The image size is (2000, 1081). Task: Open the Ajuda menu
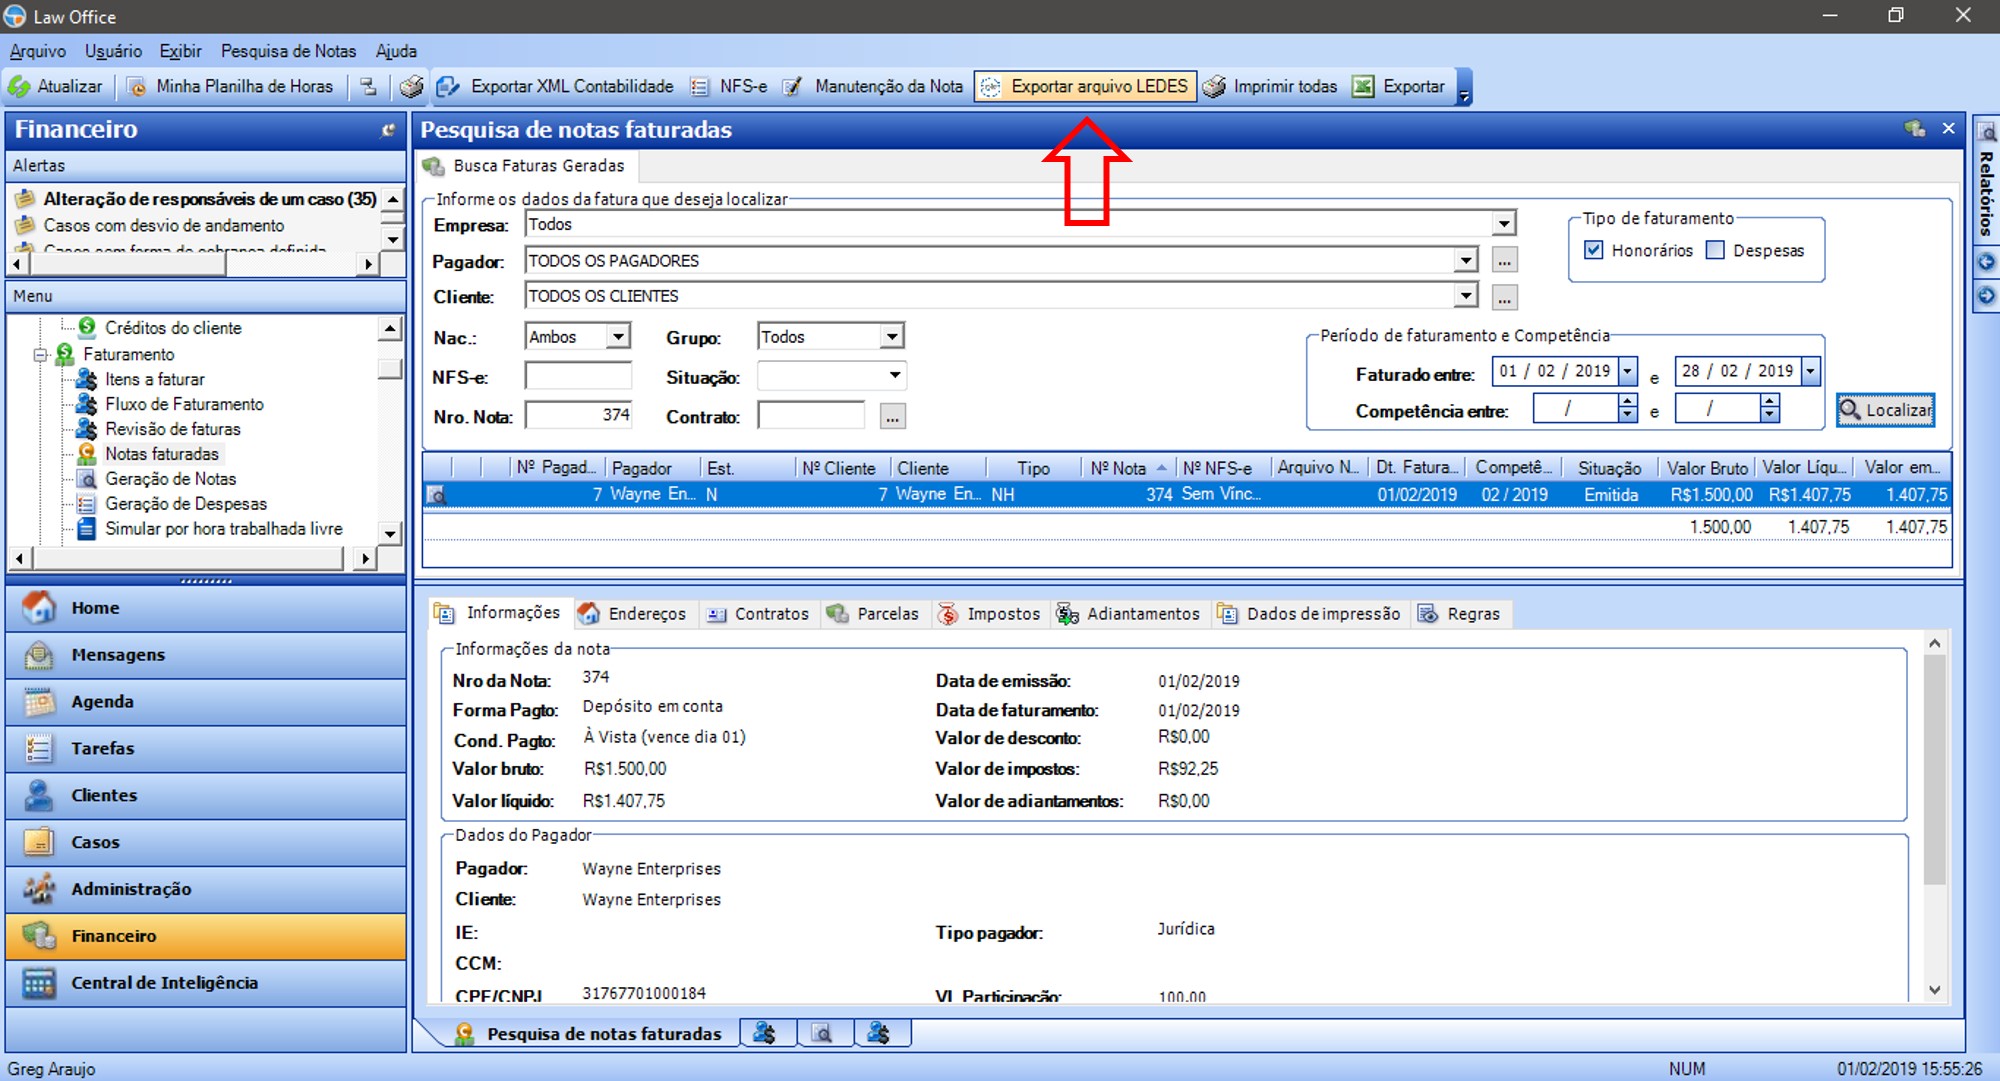(x=396, y=51)
